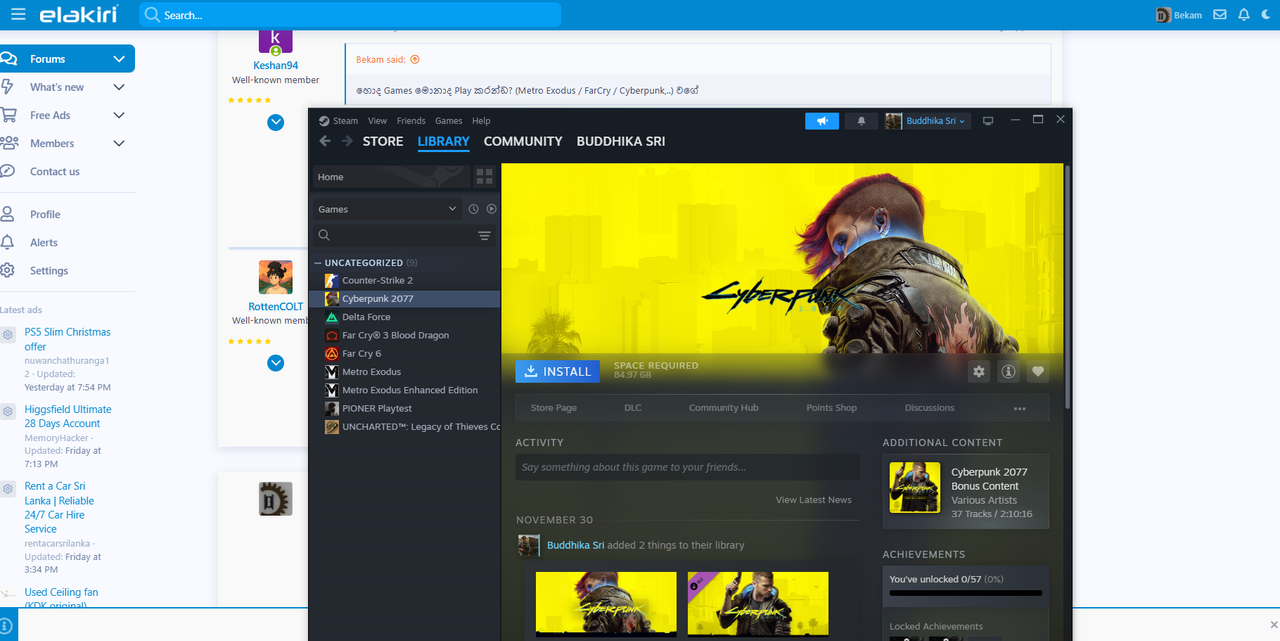Open the BUDDHIKA SRI profile tab

(621, 141)
